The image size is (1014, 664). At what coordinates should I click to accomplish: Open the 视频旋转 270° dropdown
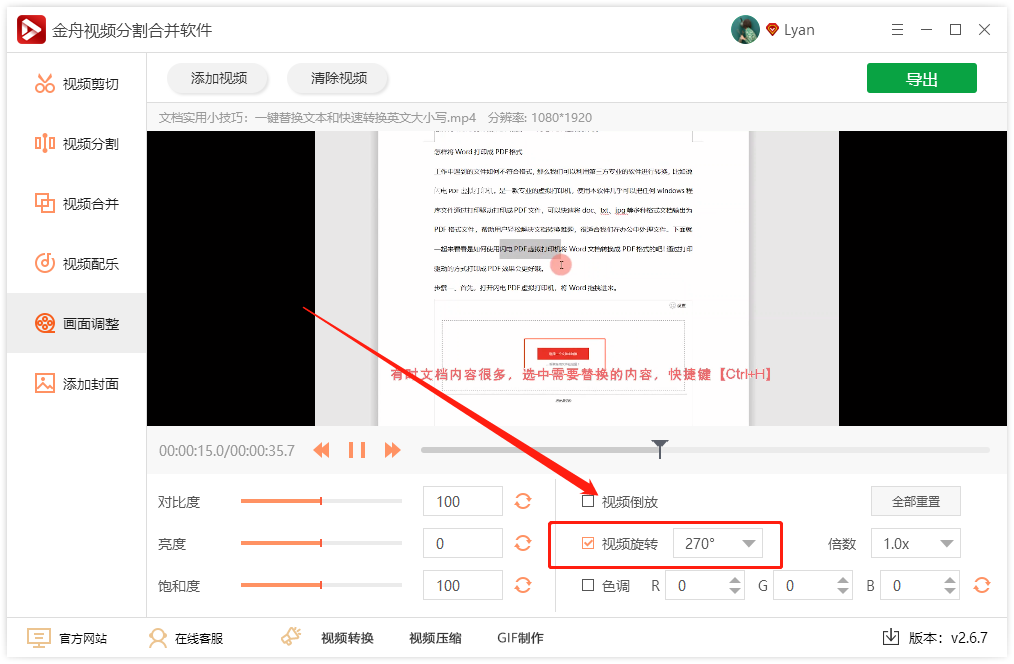(718, 543)
